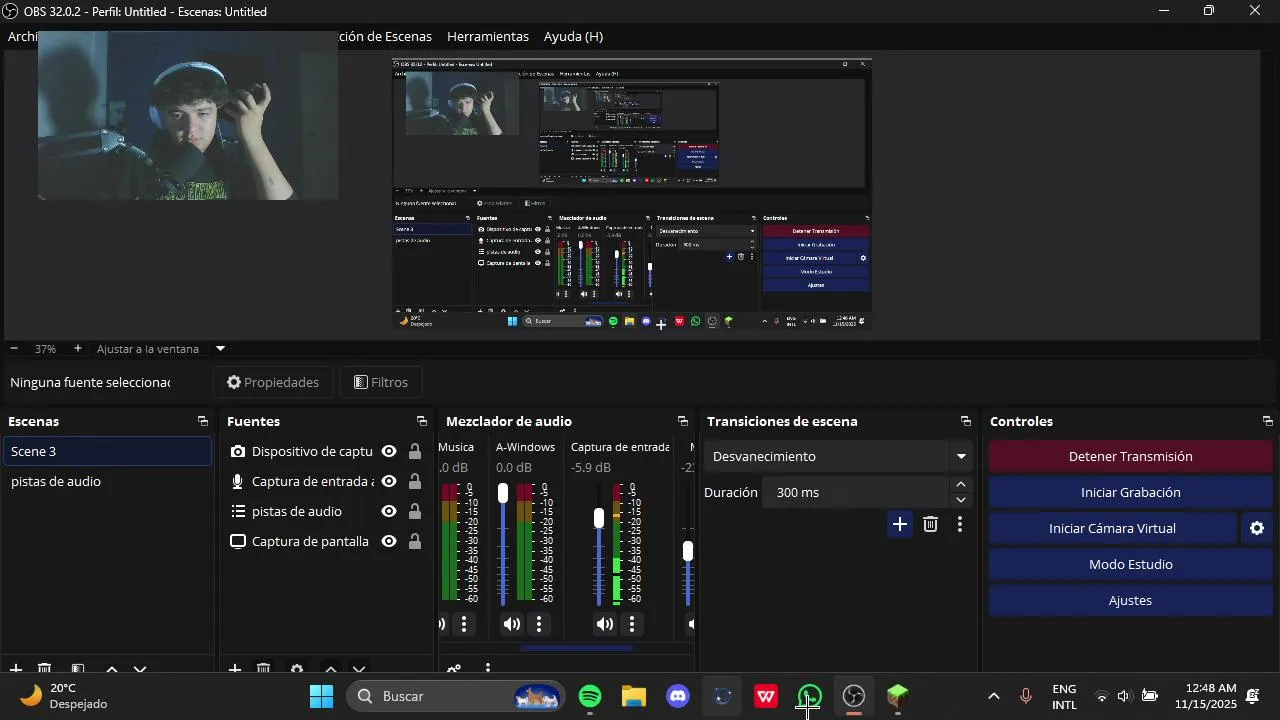Zoom in the preview with plus
The image size is (1280, 720).
77,349
